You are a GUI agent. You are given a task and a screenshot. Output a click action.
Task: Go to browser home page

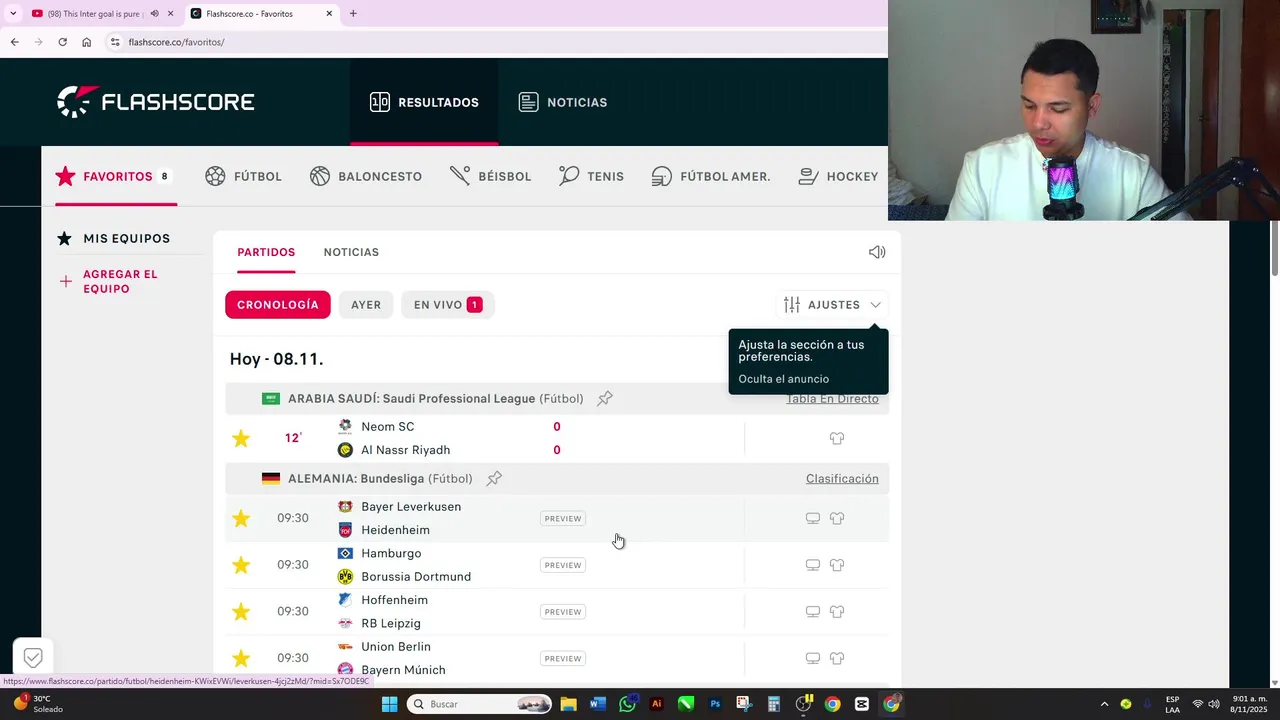(x=86, y=42)
